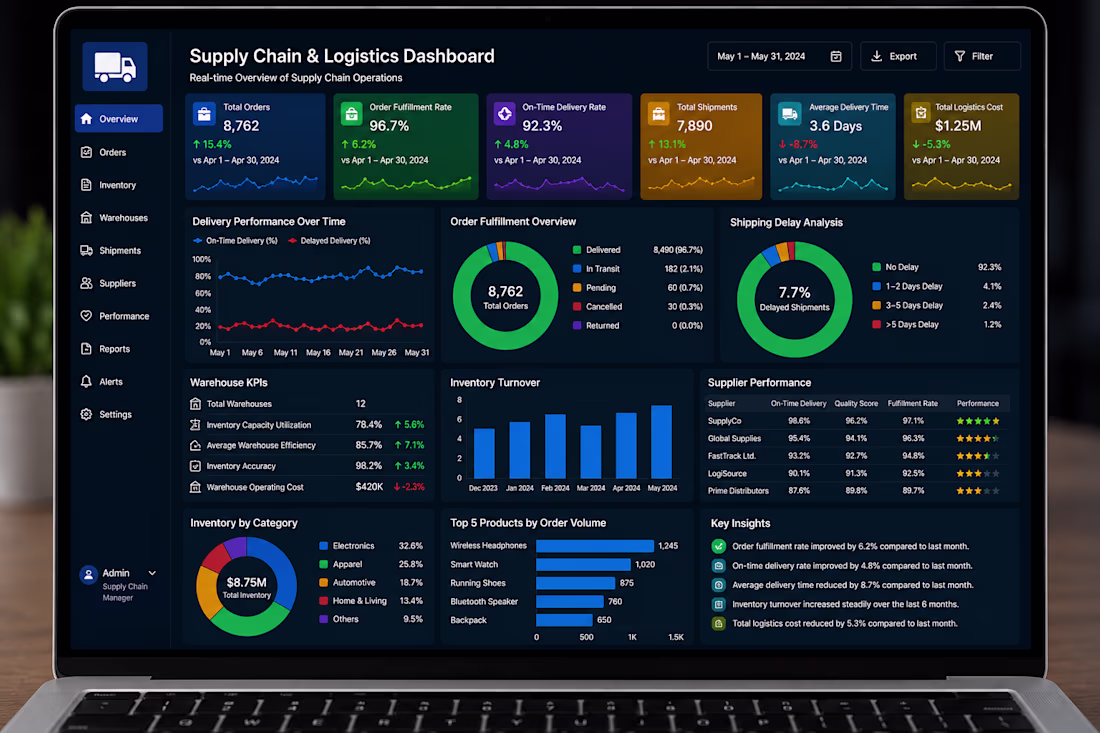
Task: Click the Admin user avatar
Action: (x=88, y=575)
